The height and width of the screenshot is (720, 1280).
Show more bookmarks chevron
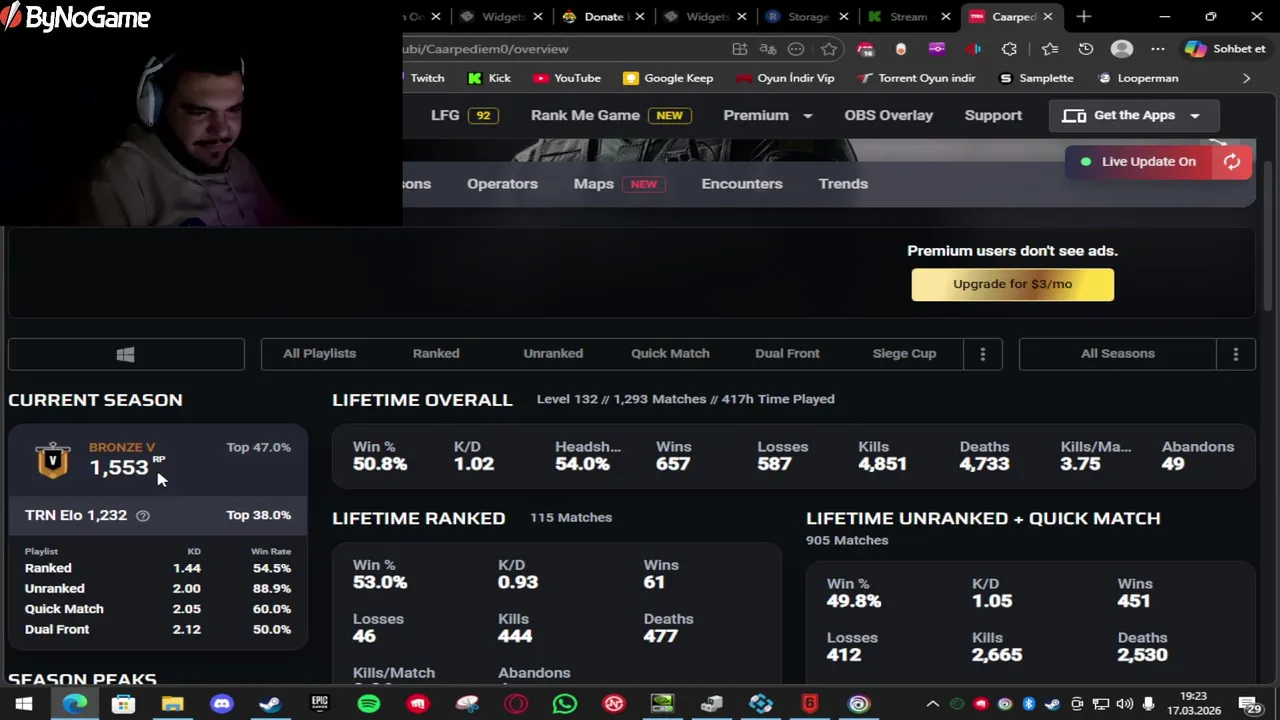(x=1246, y=78)
